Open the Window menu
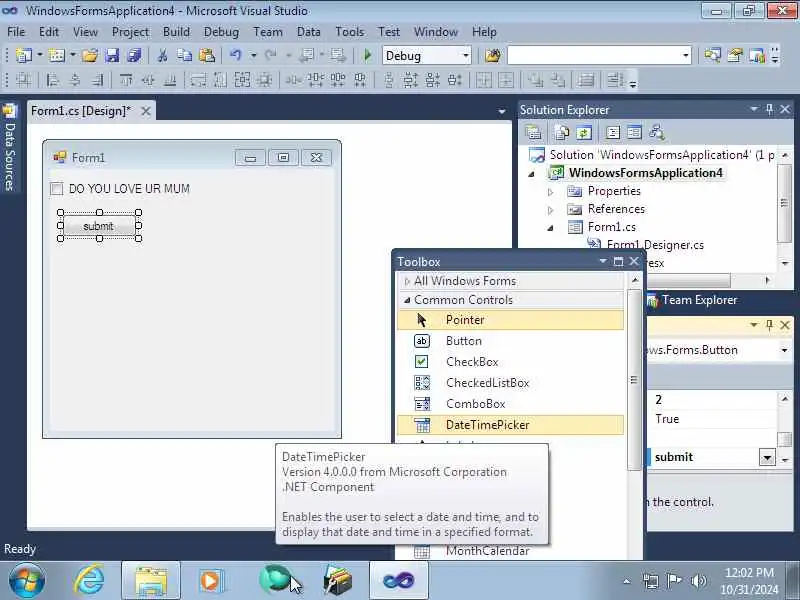800x600 pixels. (436, 32)
